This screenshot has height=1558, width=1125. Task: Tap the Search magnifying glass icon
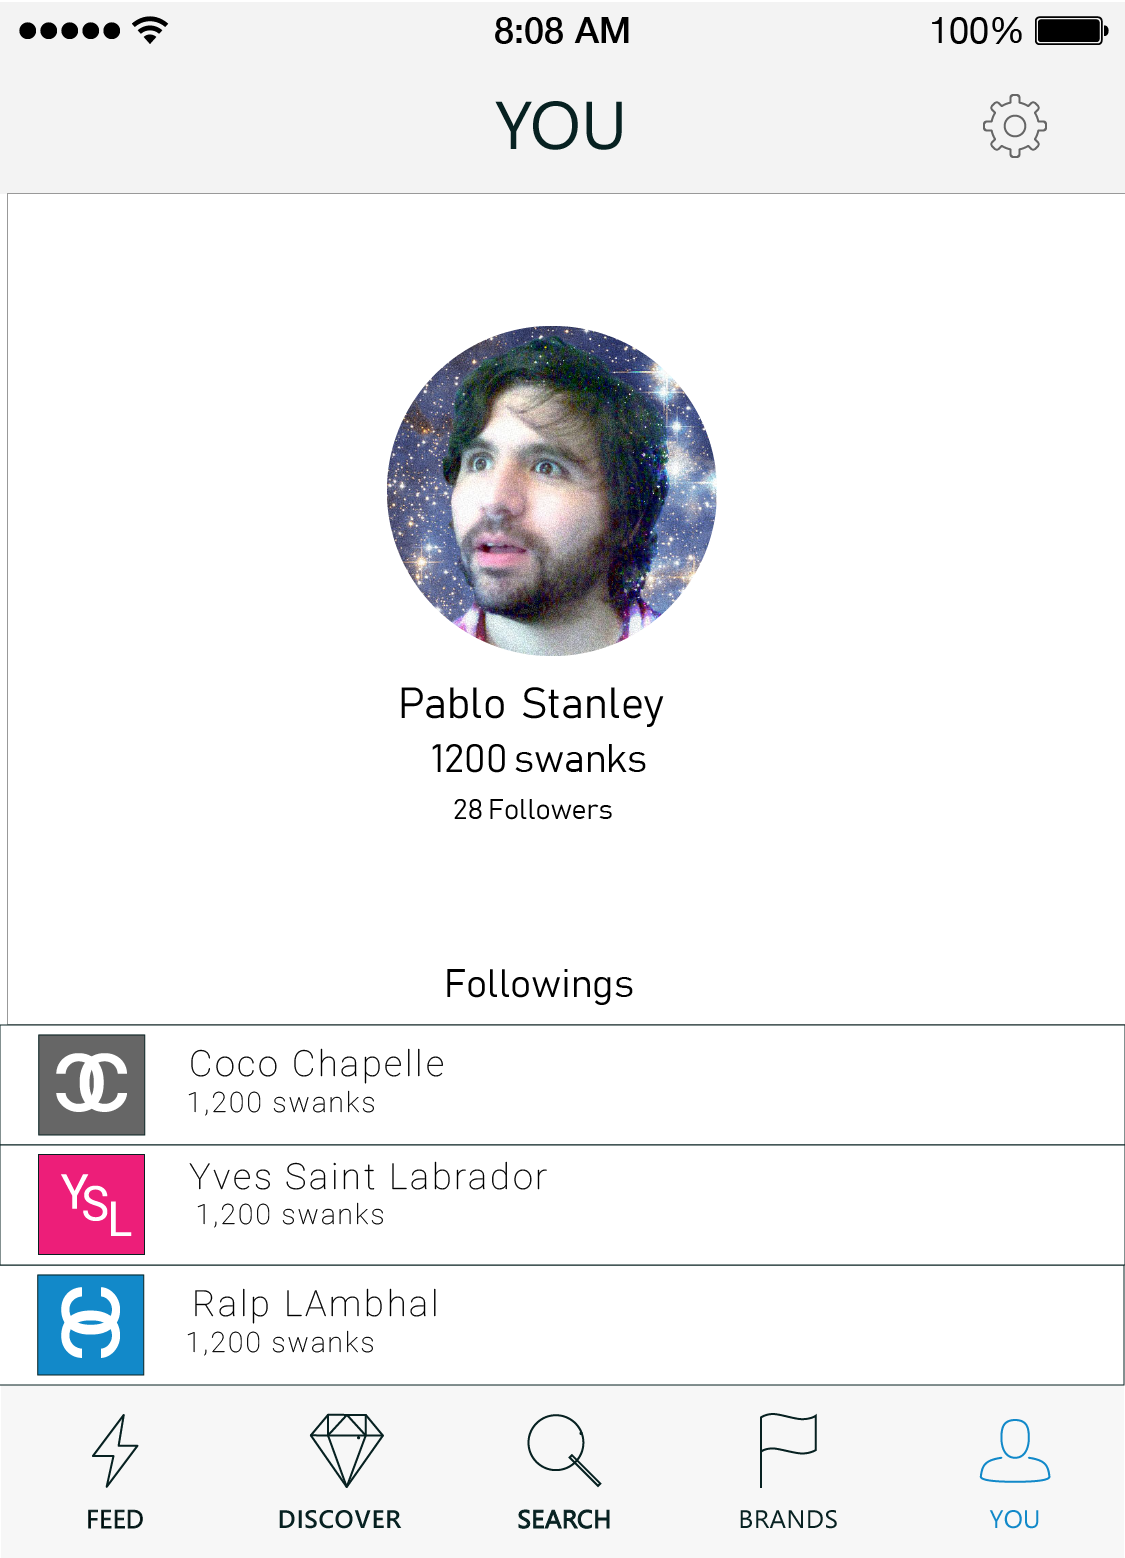(x=563, y=1450)
